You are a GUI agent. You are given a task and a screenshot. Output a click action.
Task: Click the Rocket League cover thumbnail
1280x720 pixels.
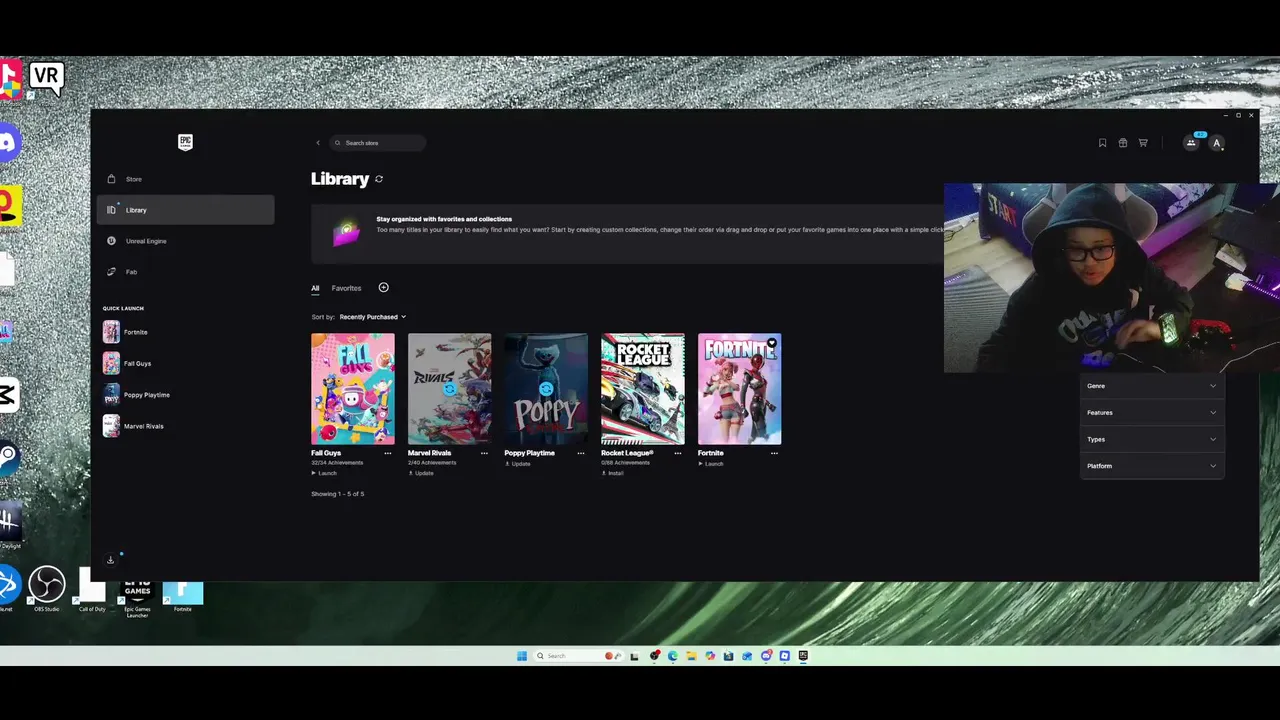tap(643, 389)
